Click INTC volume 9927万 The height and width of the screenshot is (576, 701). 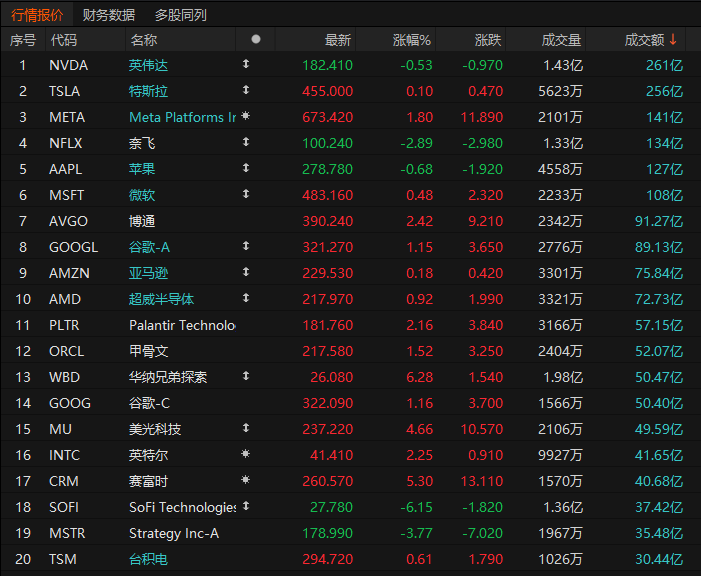[560, 455]
